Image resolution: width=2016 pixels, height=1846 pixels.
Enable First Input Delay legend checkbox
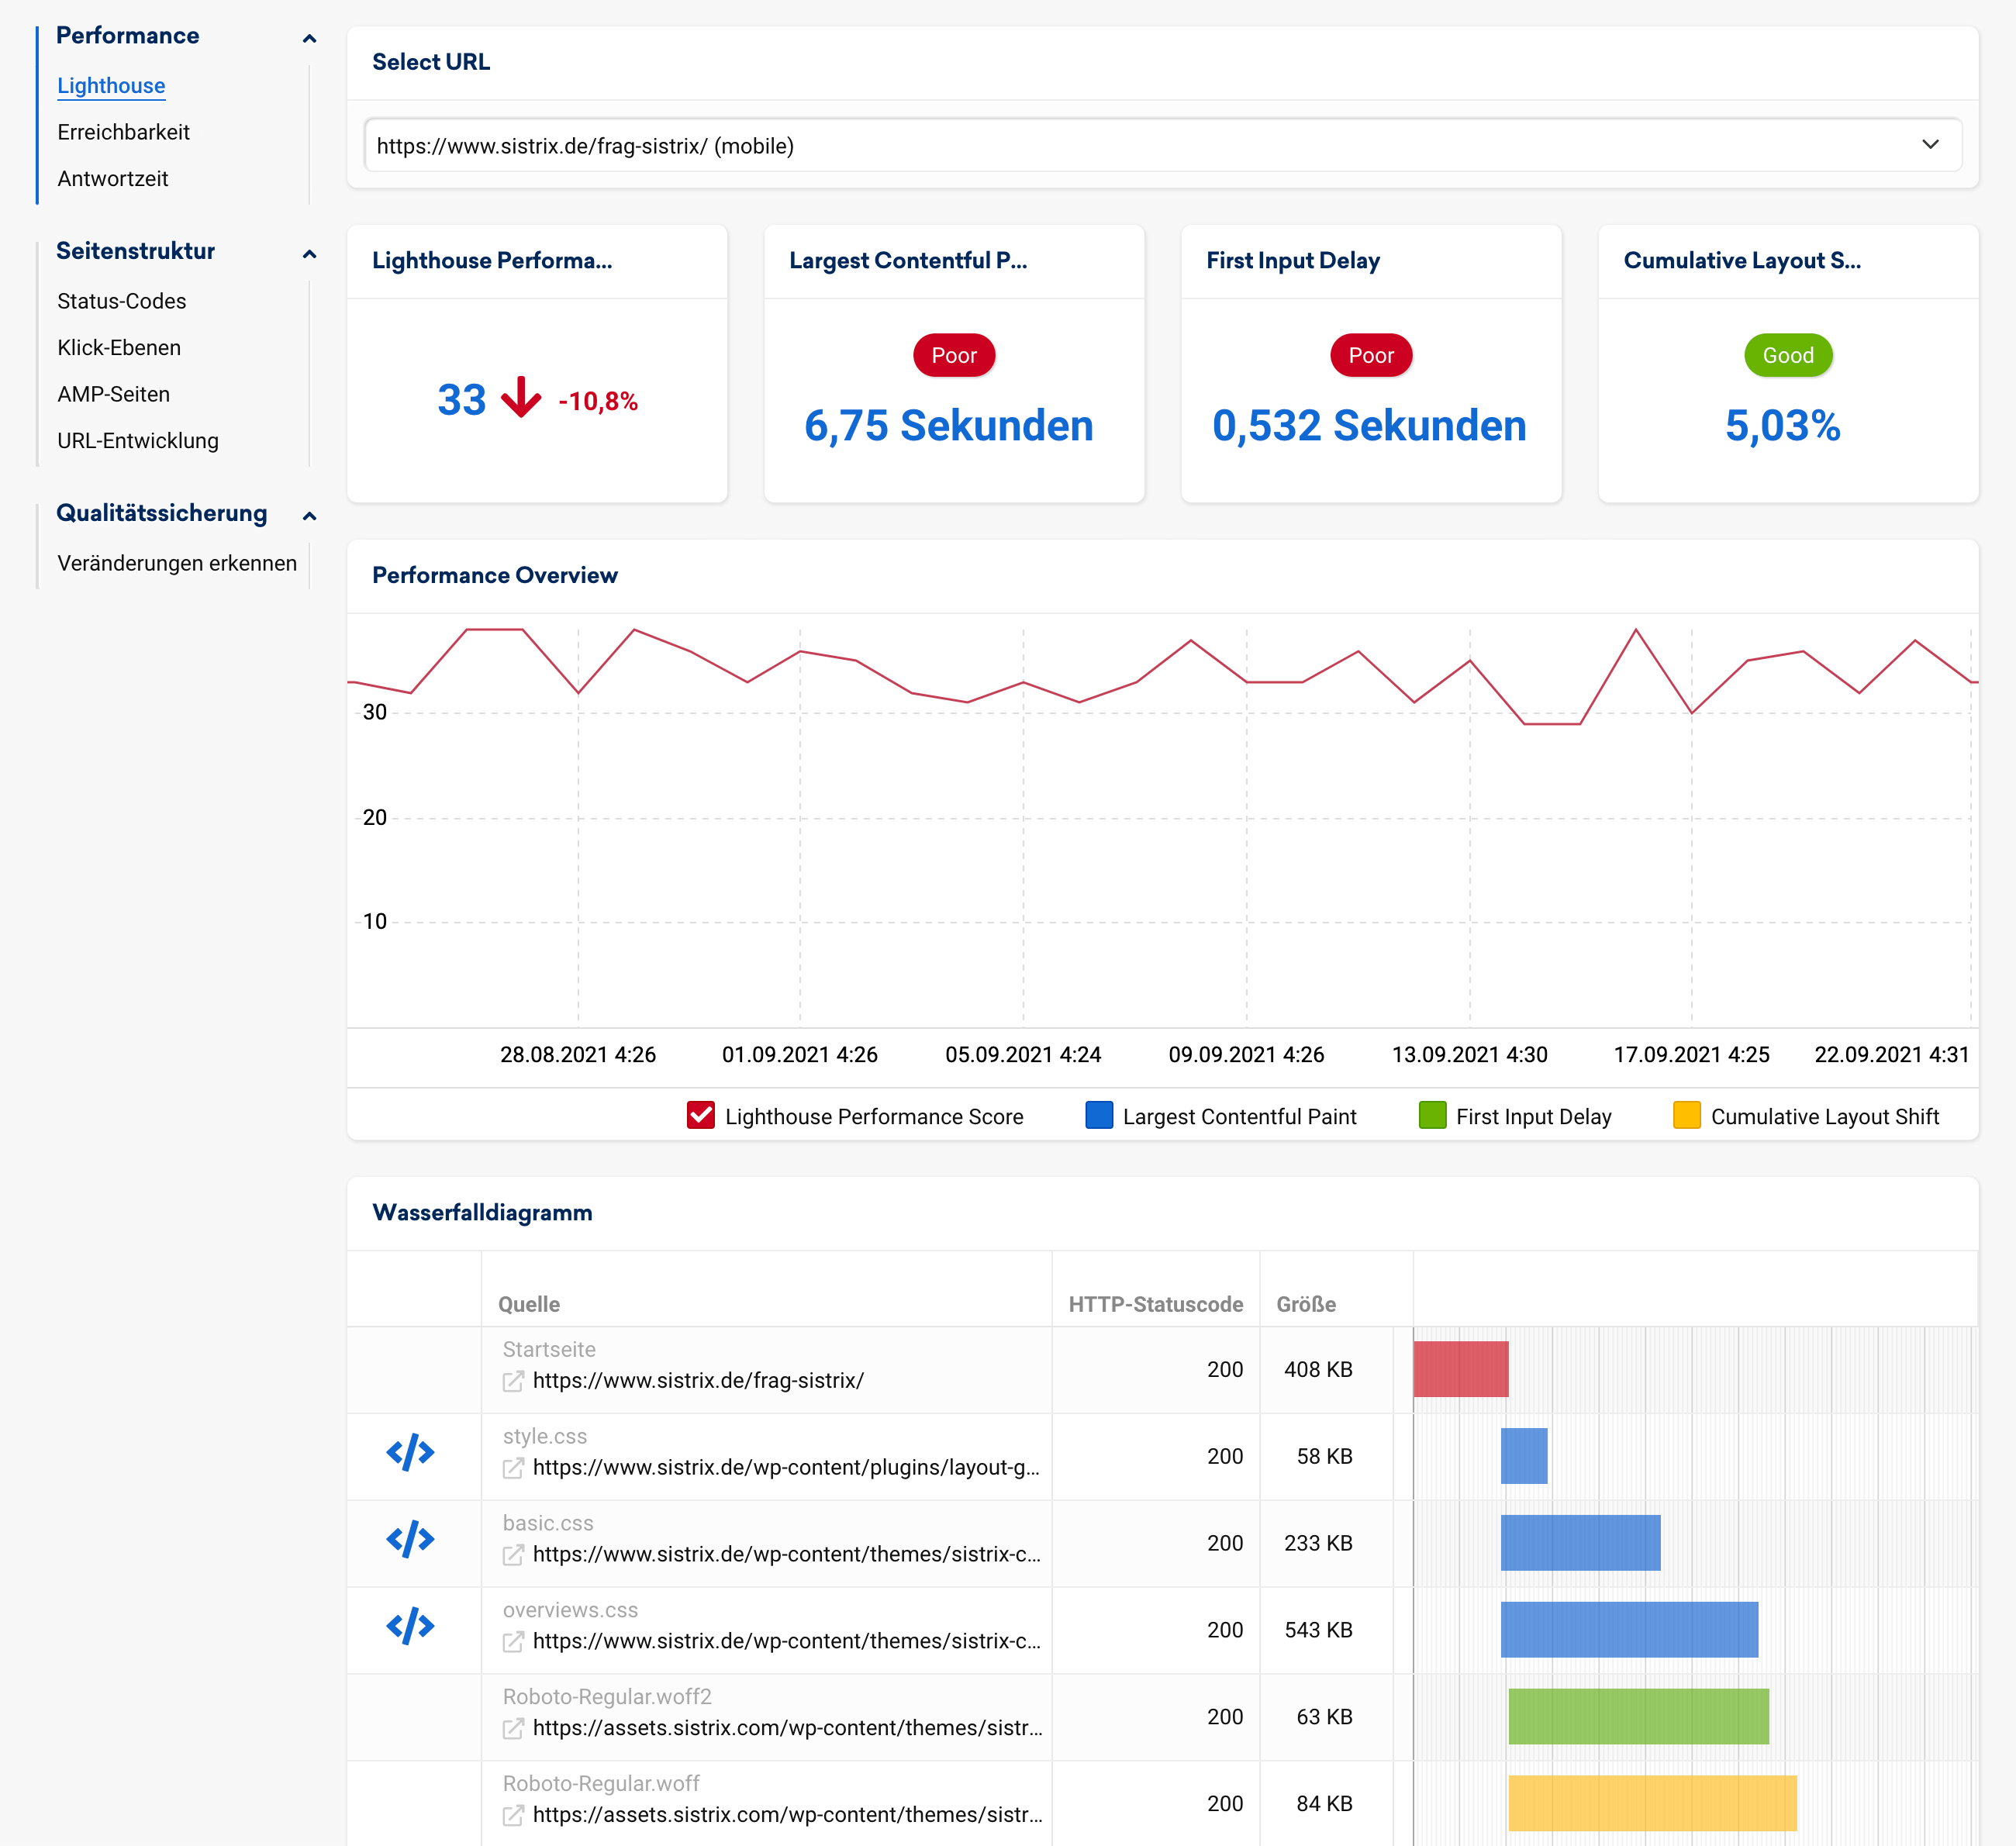[x=1432, y=1115]
